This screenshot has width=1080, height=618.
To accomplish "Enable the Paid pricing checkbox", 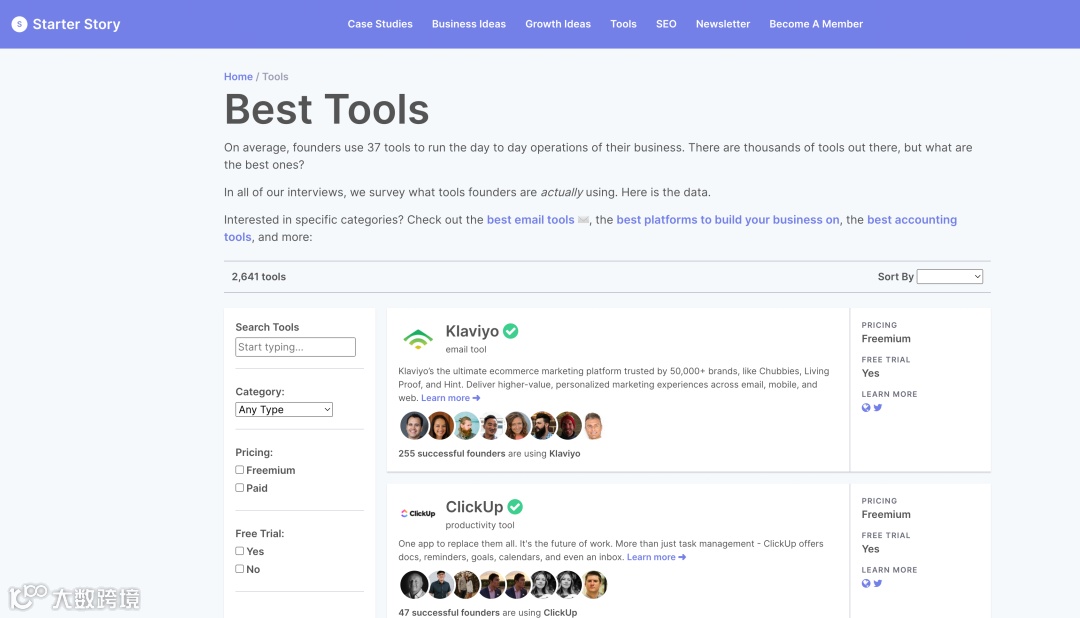I will pos(240,488).
